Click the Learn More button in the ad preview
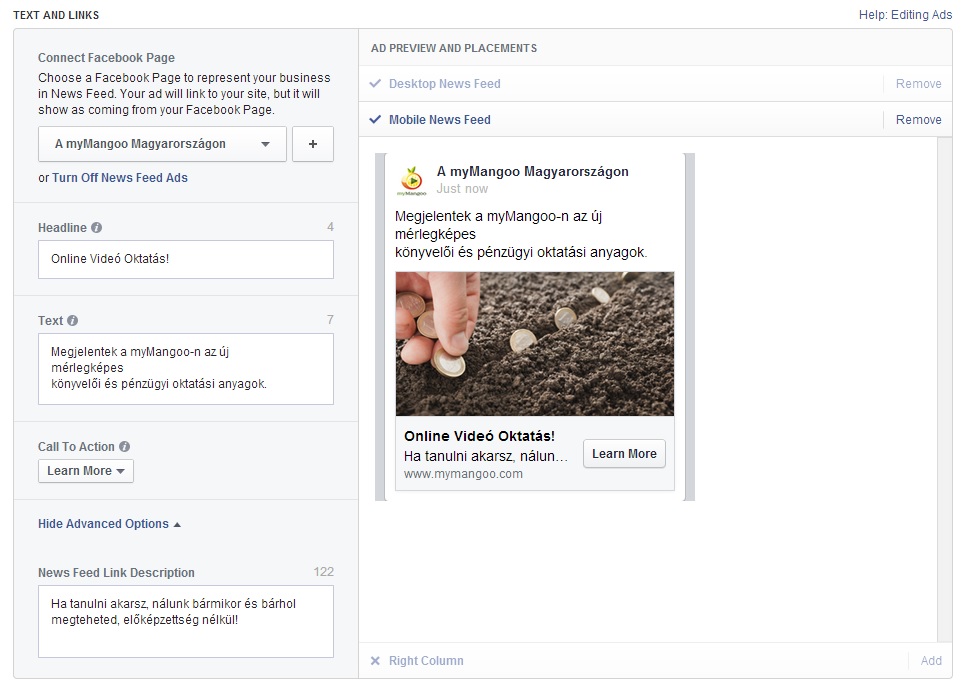This screenshot has width=962, height=686. (x=624, y=454)
